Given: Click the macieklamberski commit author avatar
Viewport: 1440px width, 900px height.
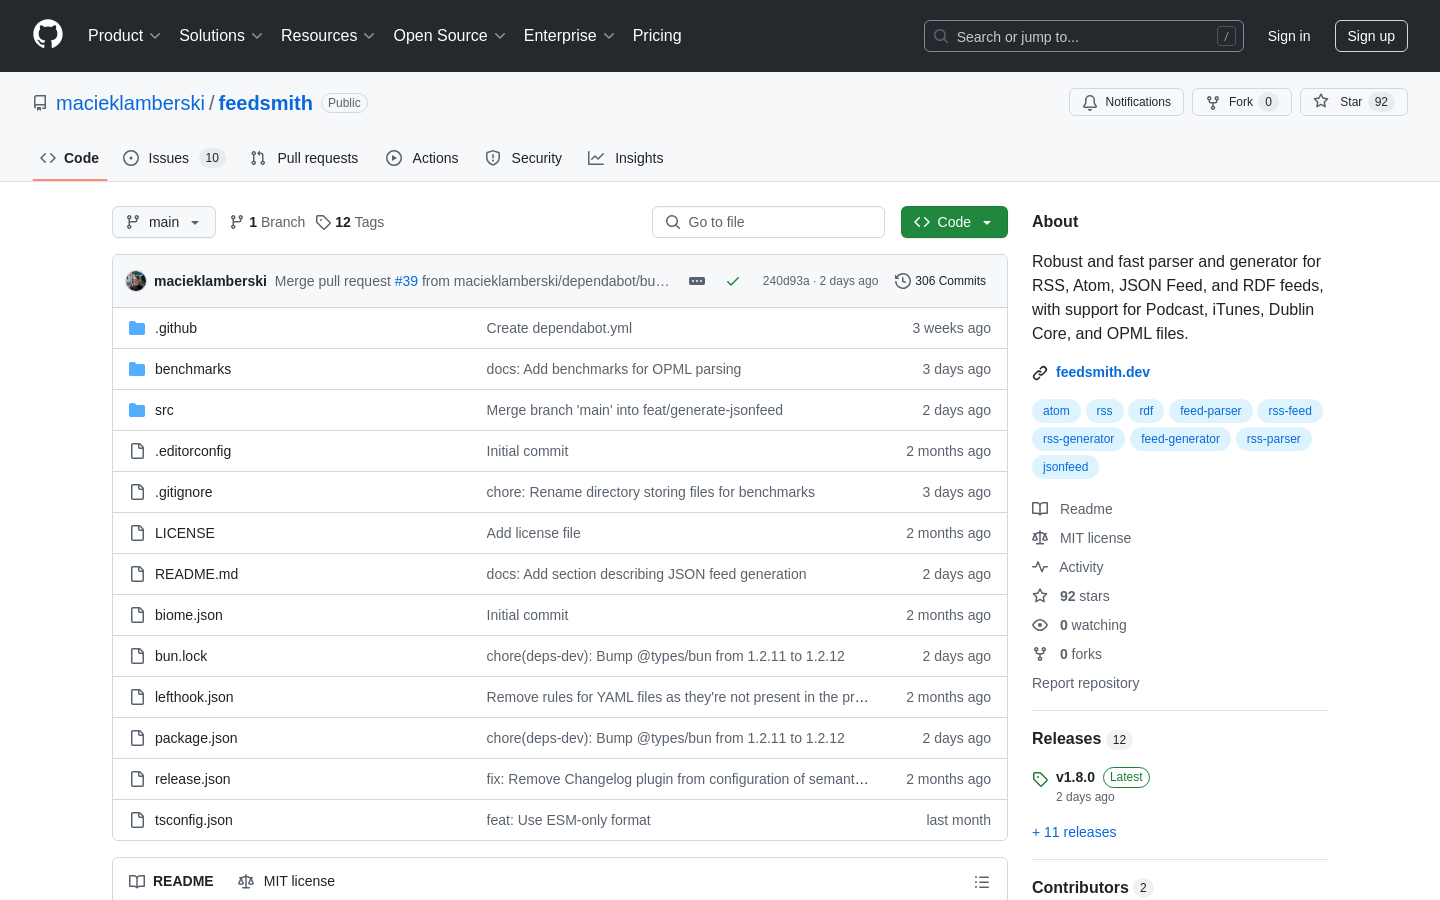Looking at the screenshot, I should coord(136,281).
